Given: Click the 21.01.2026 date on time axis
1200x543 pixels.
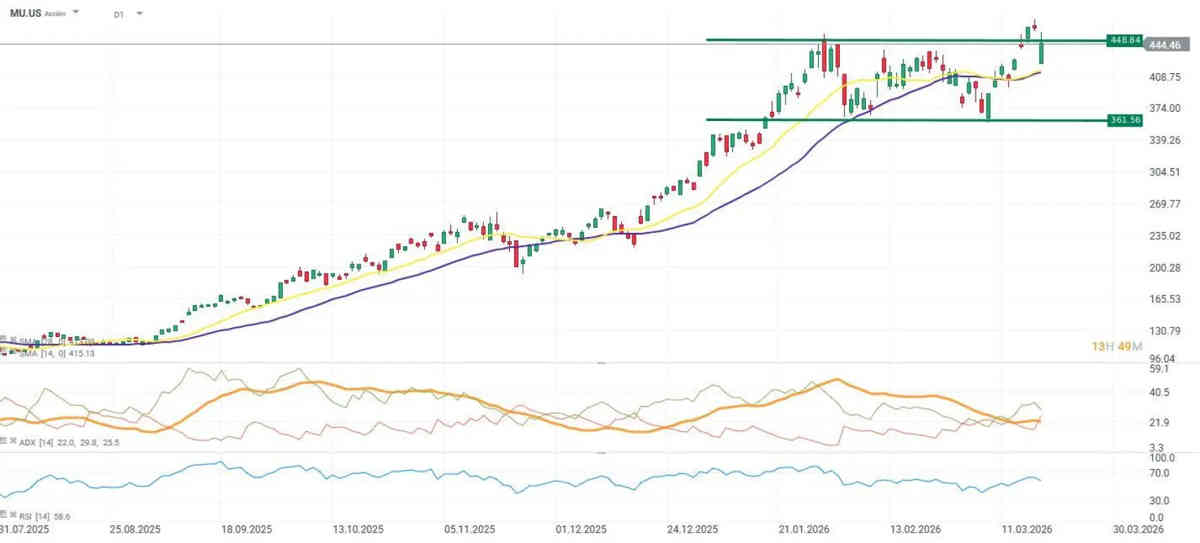Looking at the screenshot, I should click(806, 529).
